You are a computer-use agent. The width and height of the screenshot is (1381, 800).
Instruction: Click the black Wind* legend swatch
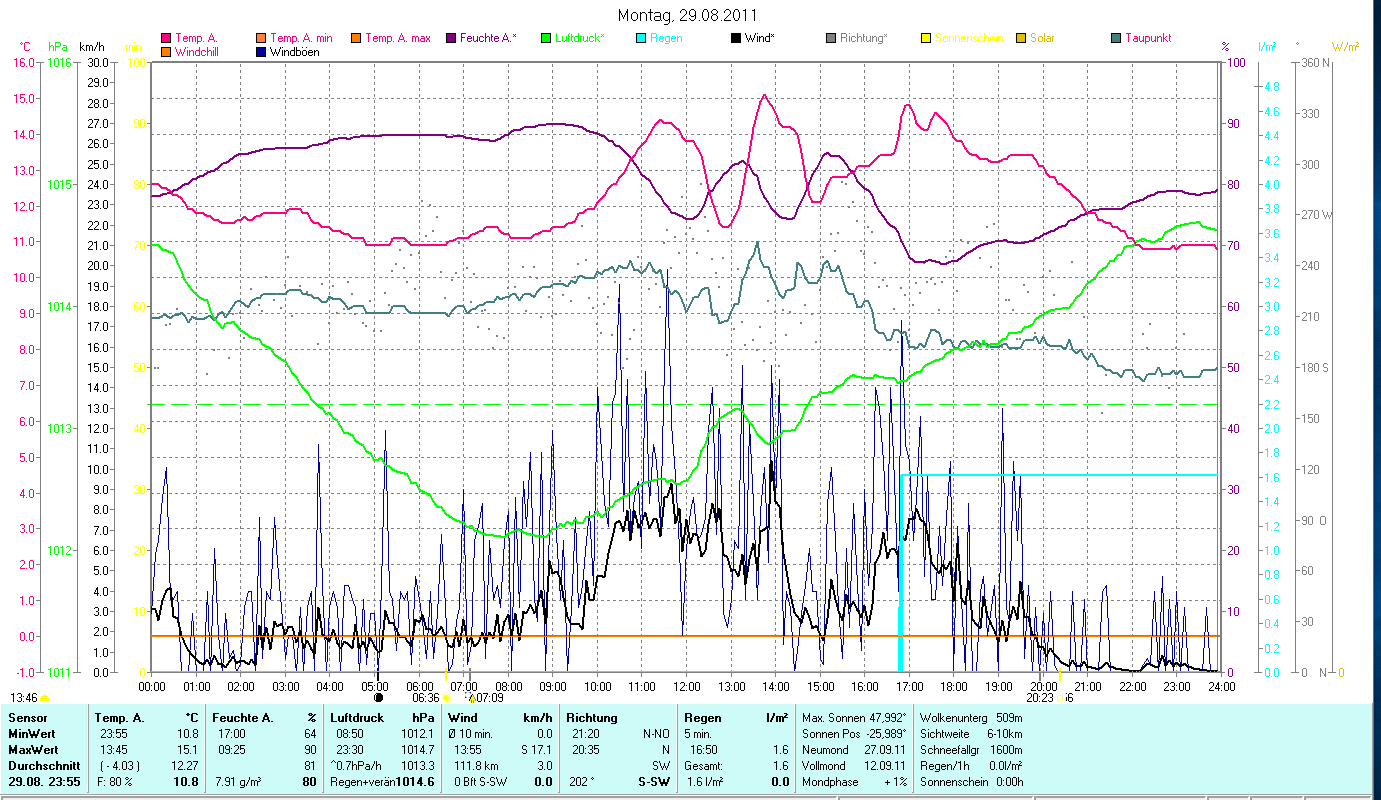click(735, 38)
